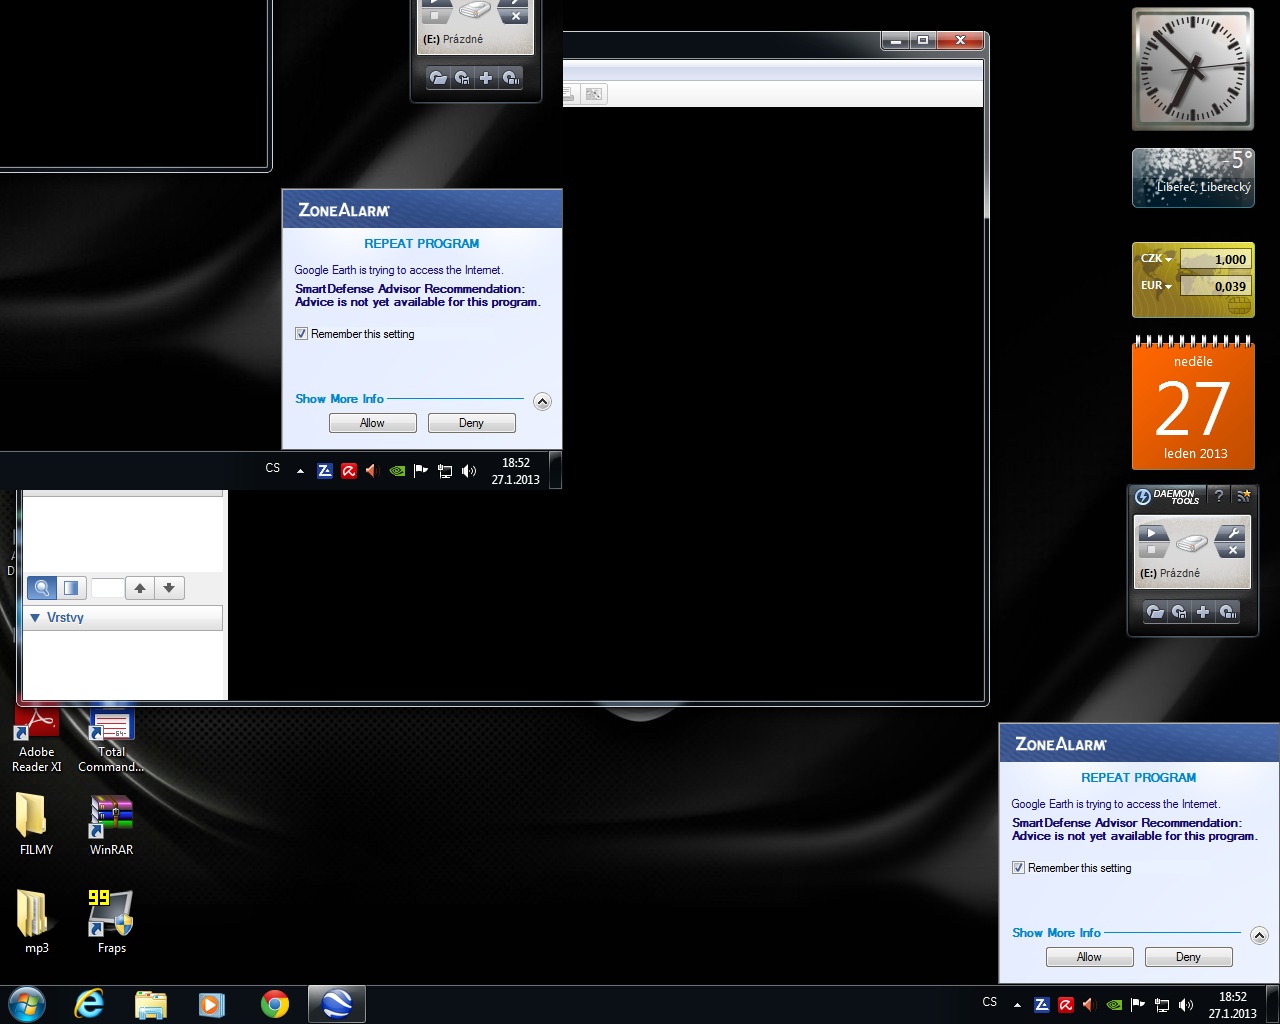Click the 1,000 amount field in currency gadget

tap(1215, 259)
